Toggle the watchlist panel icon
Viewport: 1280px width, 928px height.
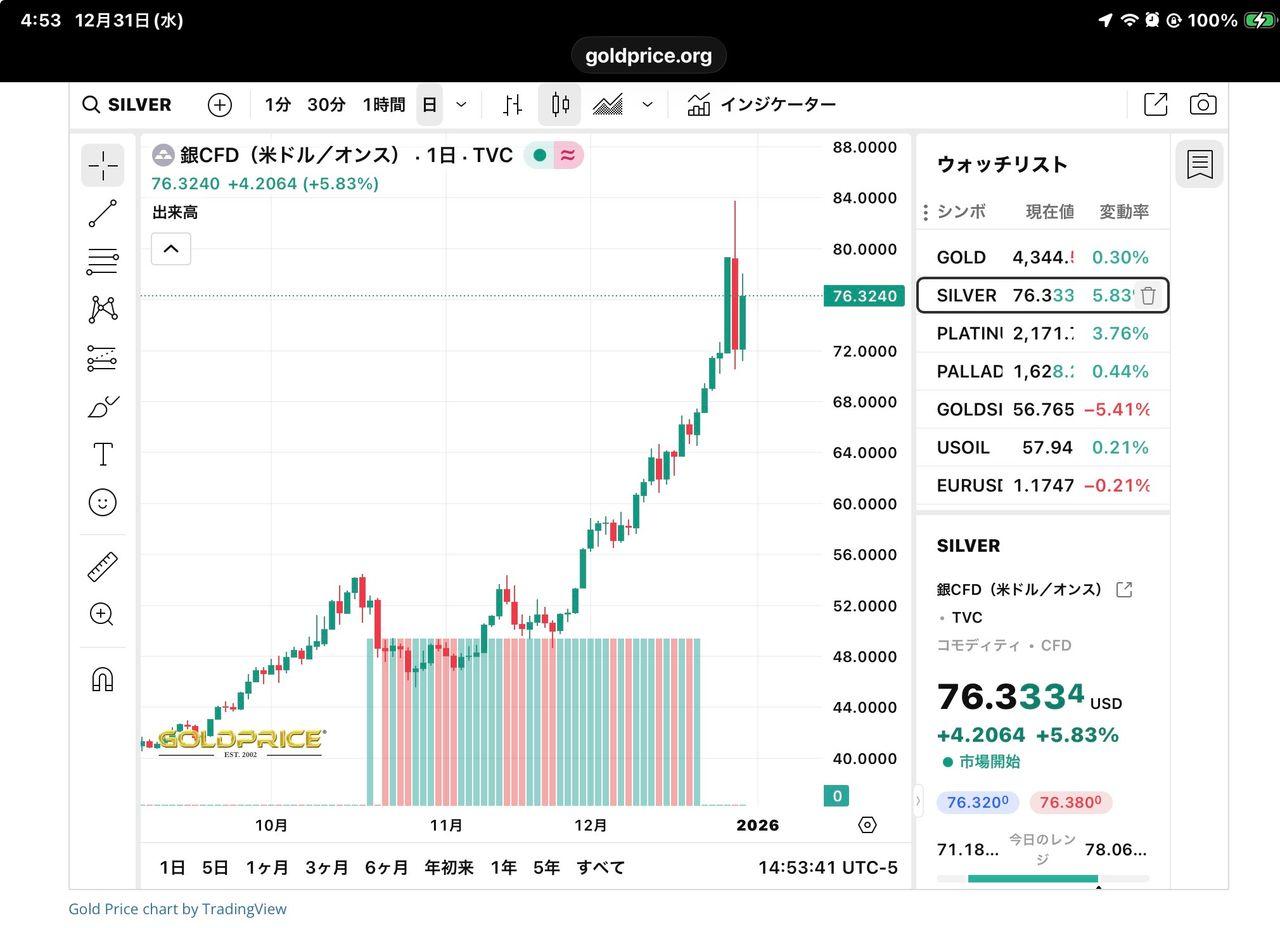pyautogui.click(x=1199, y=164)
